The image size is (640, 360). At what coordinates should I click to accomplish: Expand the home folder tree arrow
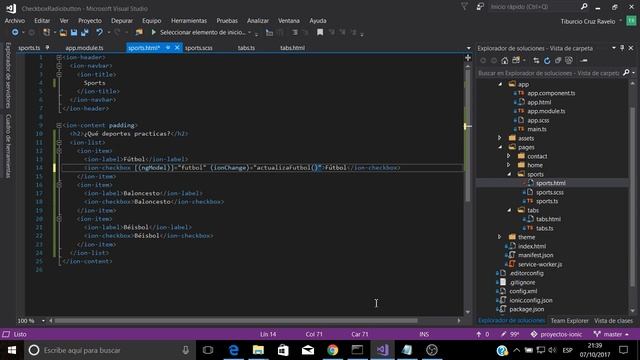tap(509, 165)
